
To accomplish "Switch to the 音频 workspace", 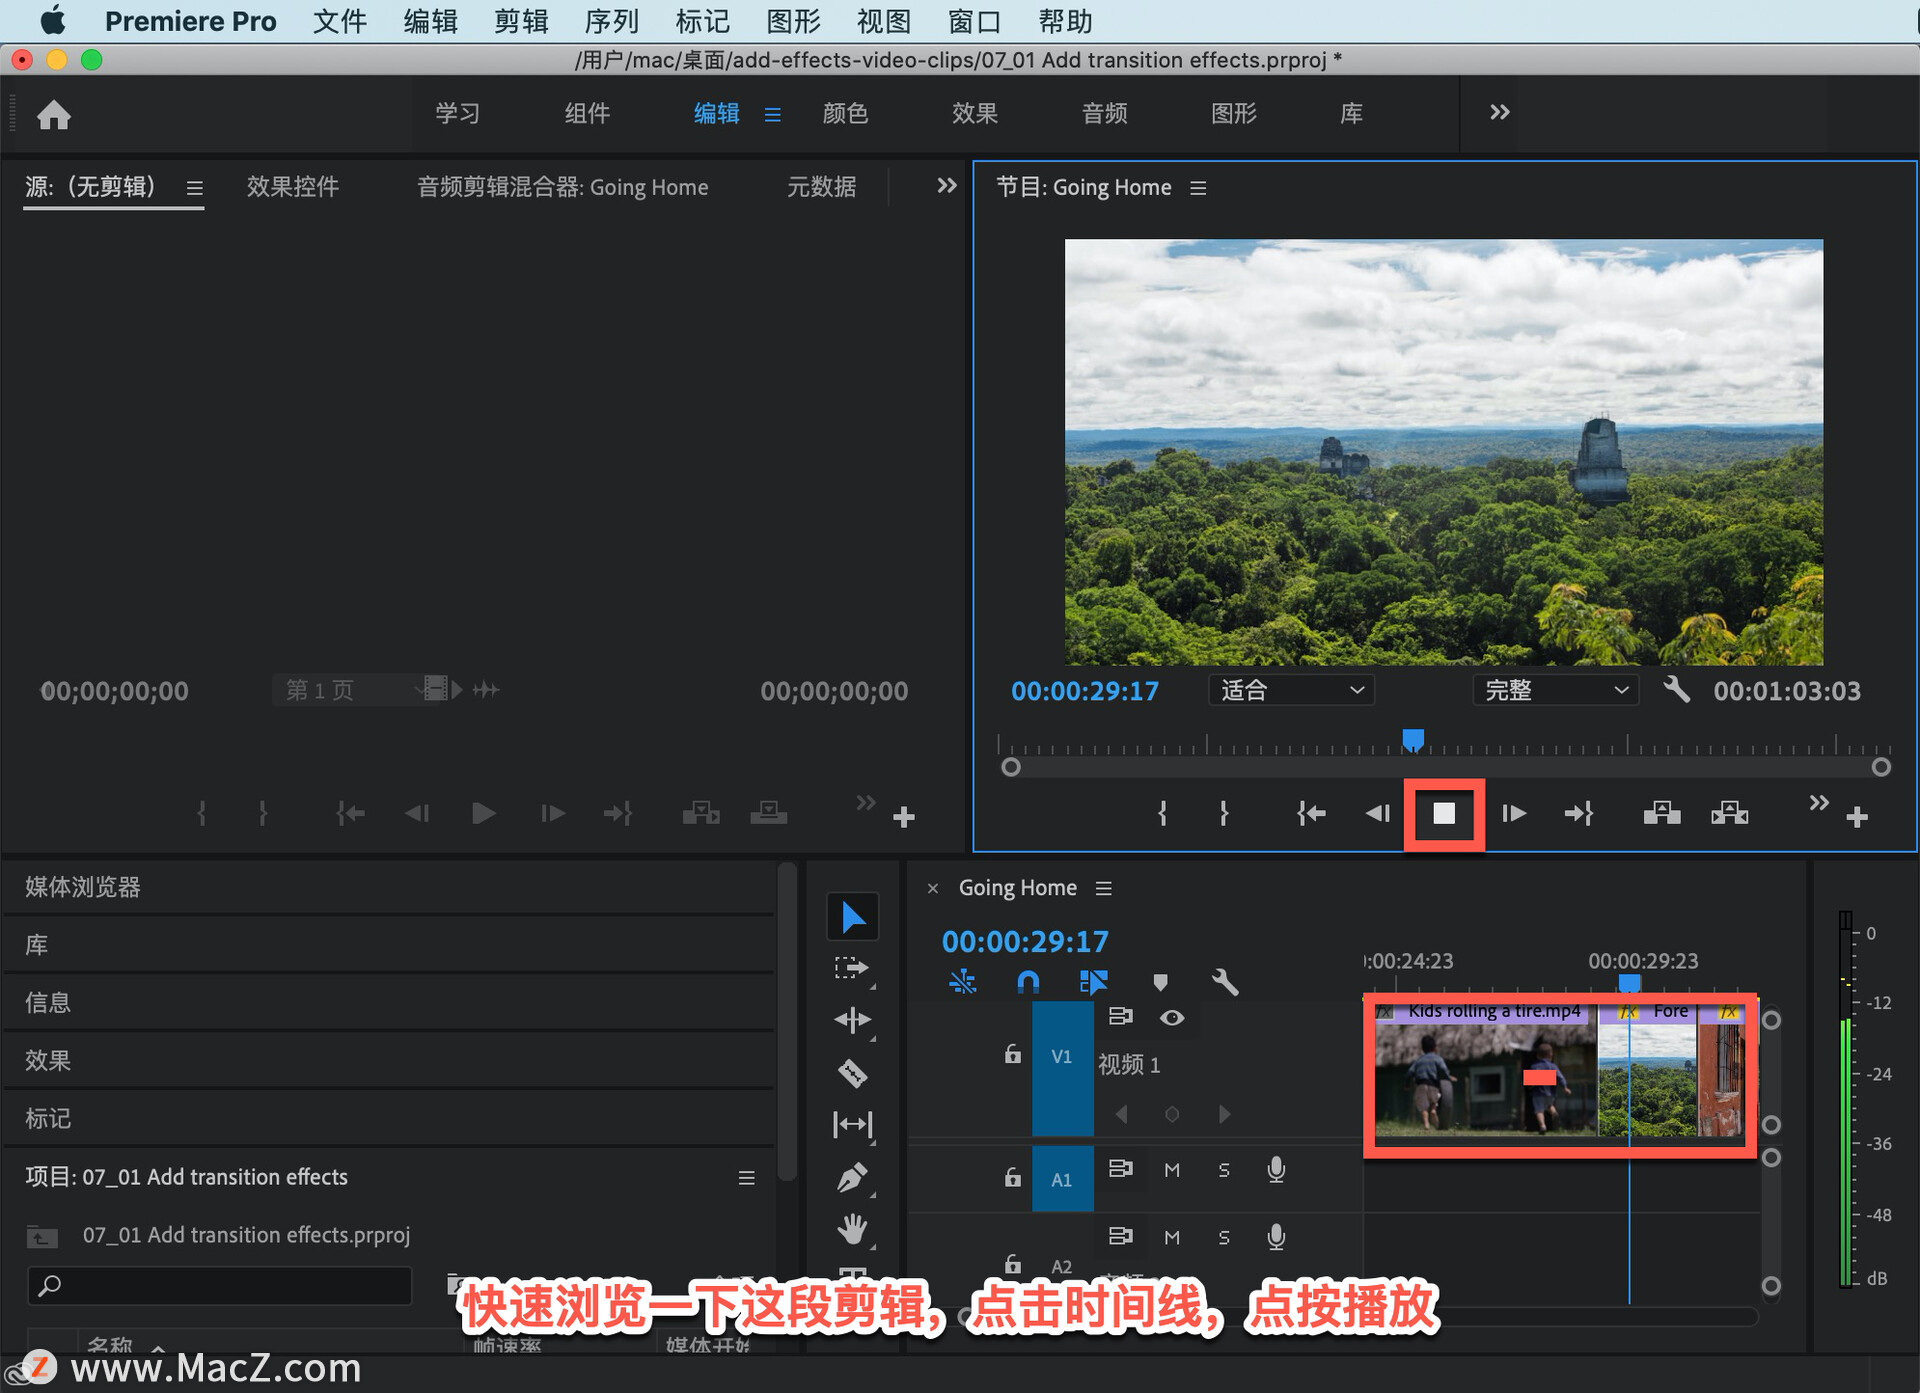I will (x=1105, y=113).
